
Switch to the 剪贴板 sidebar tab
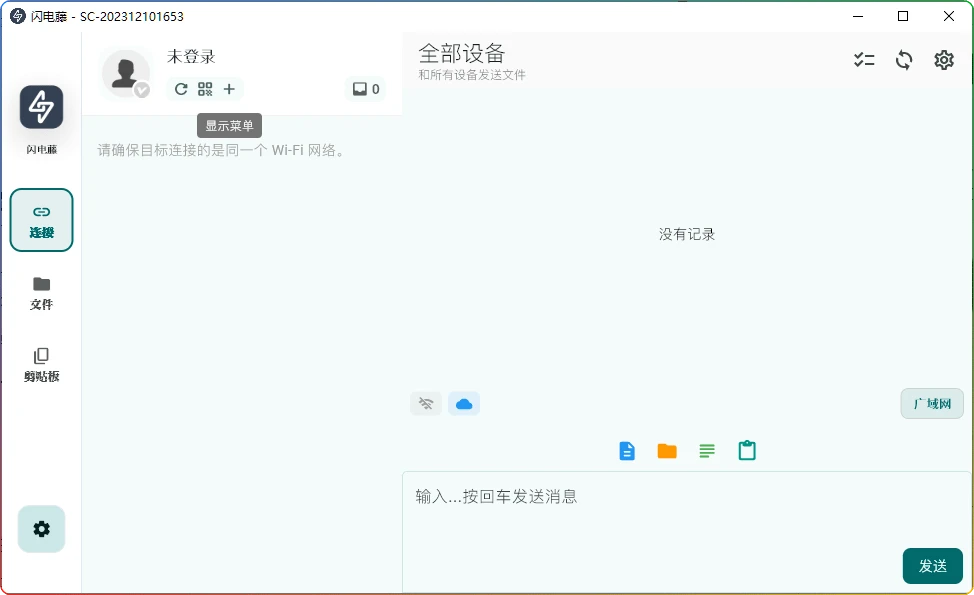(41, 365)
